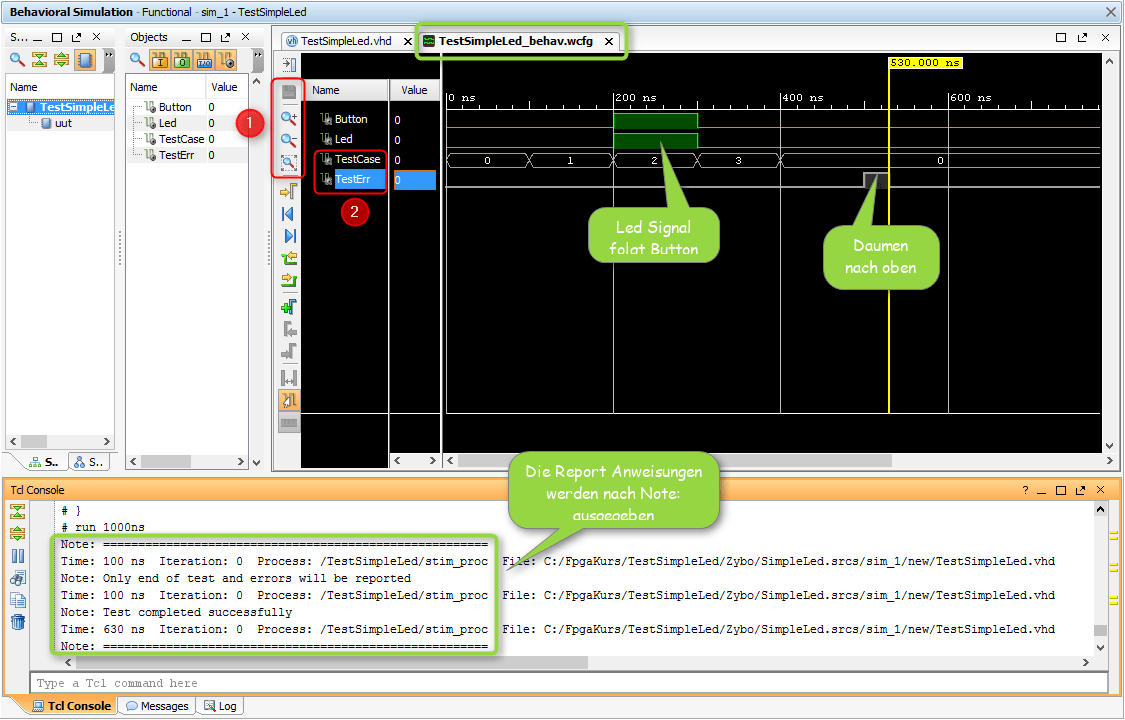Jump to the waveform start time

[289, 214]
